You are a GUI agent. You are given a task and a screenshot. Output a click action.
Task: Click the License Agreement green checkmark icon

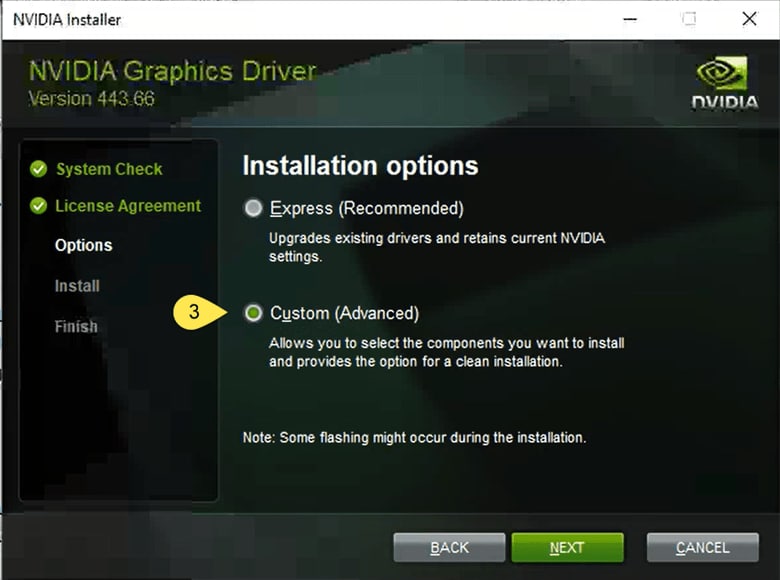[x=38, y=205]
